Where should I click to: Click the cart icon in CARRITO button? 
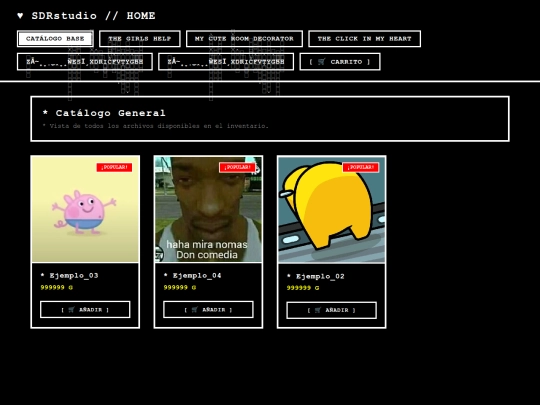click(x=321, y=62)
